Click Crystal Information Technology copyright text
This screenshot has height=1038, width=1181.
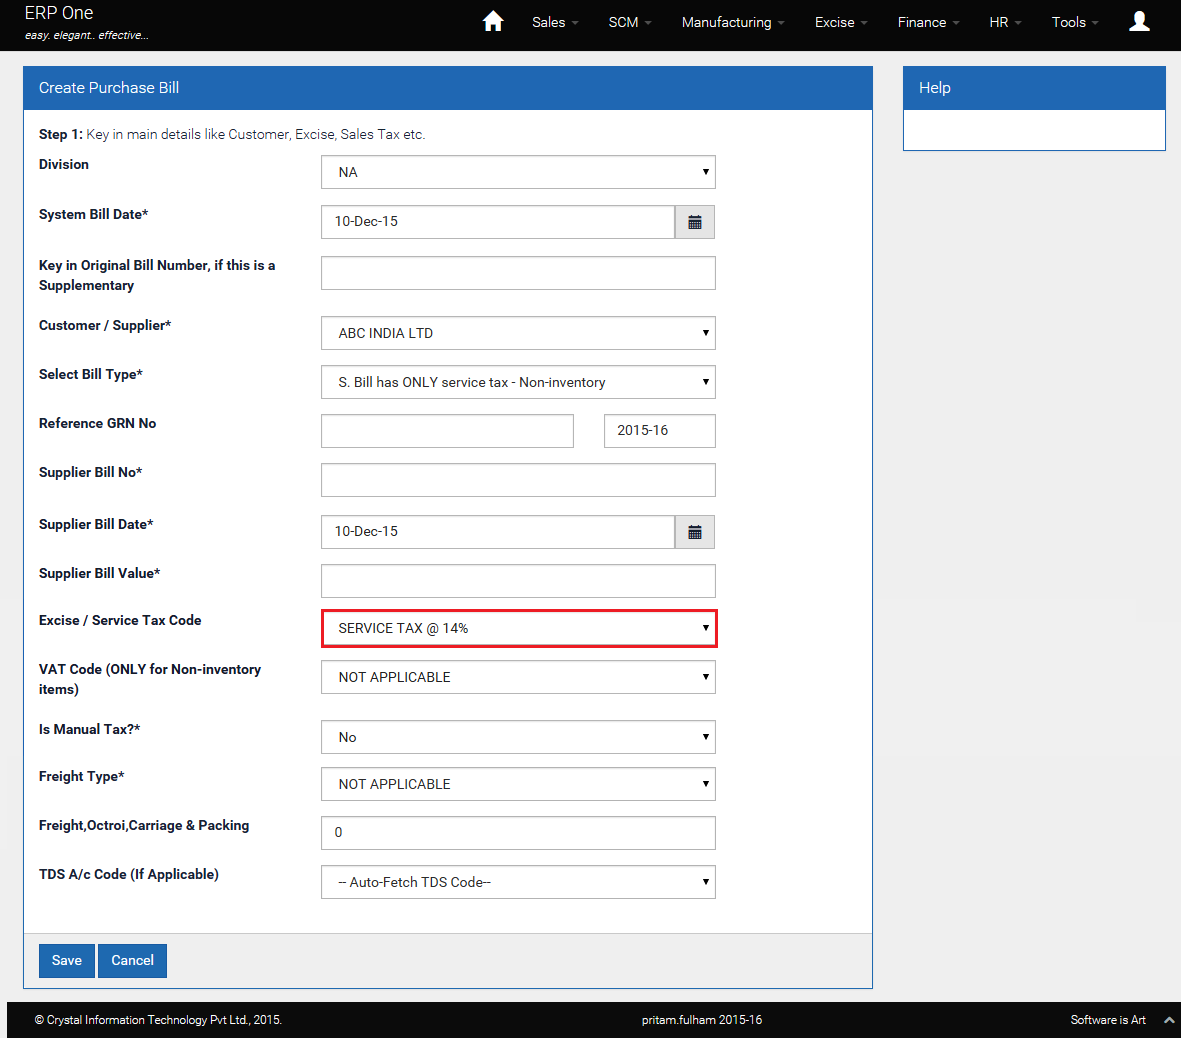[x=158, y=1020]
